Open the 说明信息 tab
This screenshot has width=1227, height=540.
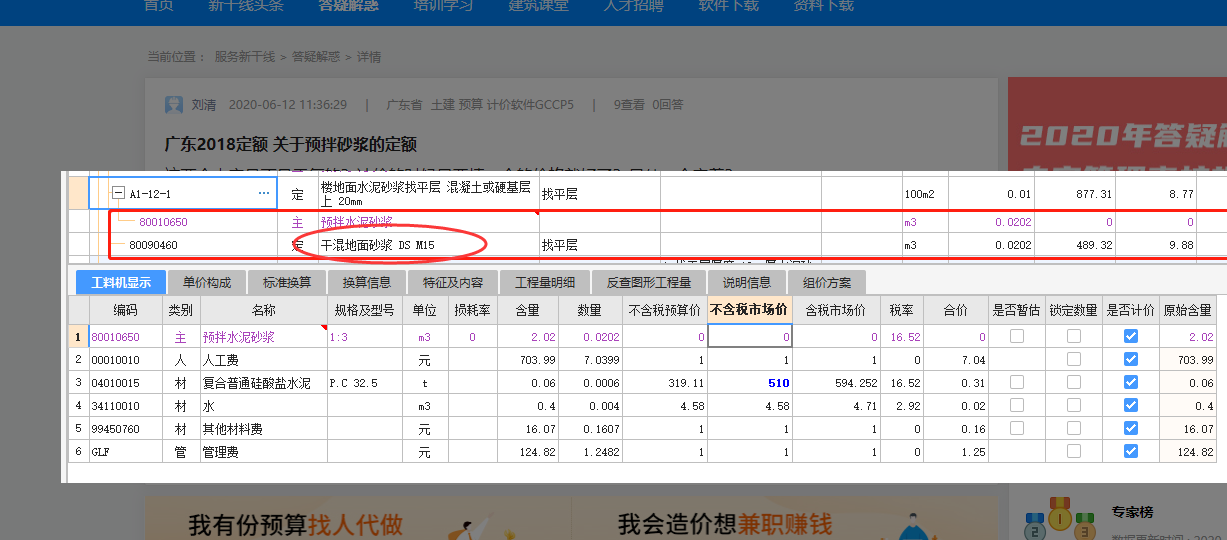pyautogui.click(x=746, y=283)
